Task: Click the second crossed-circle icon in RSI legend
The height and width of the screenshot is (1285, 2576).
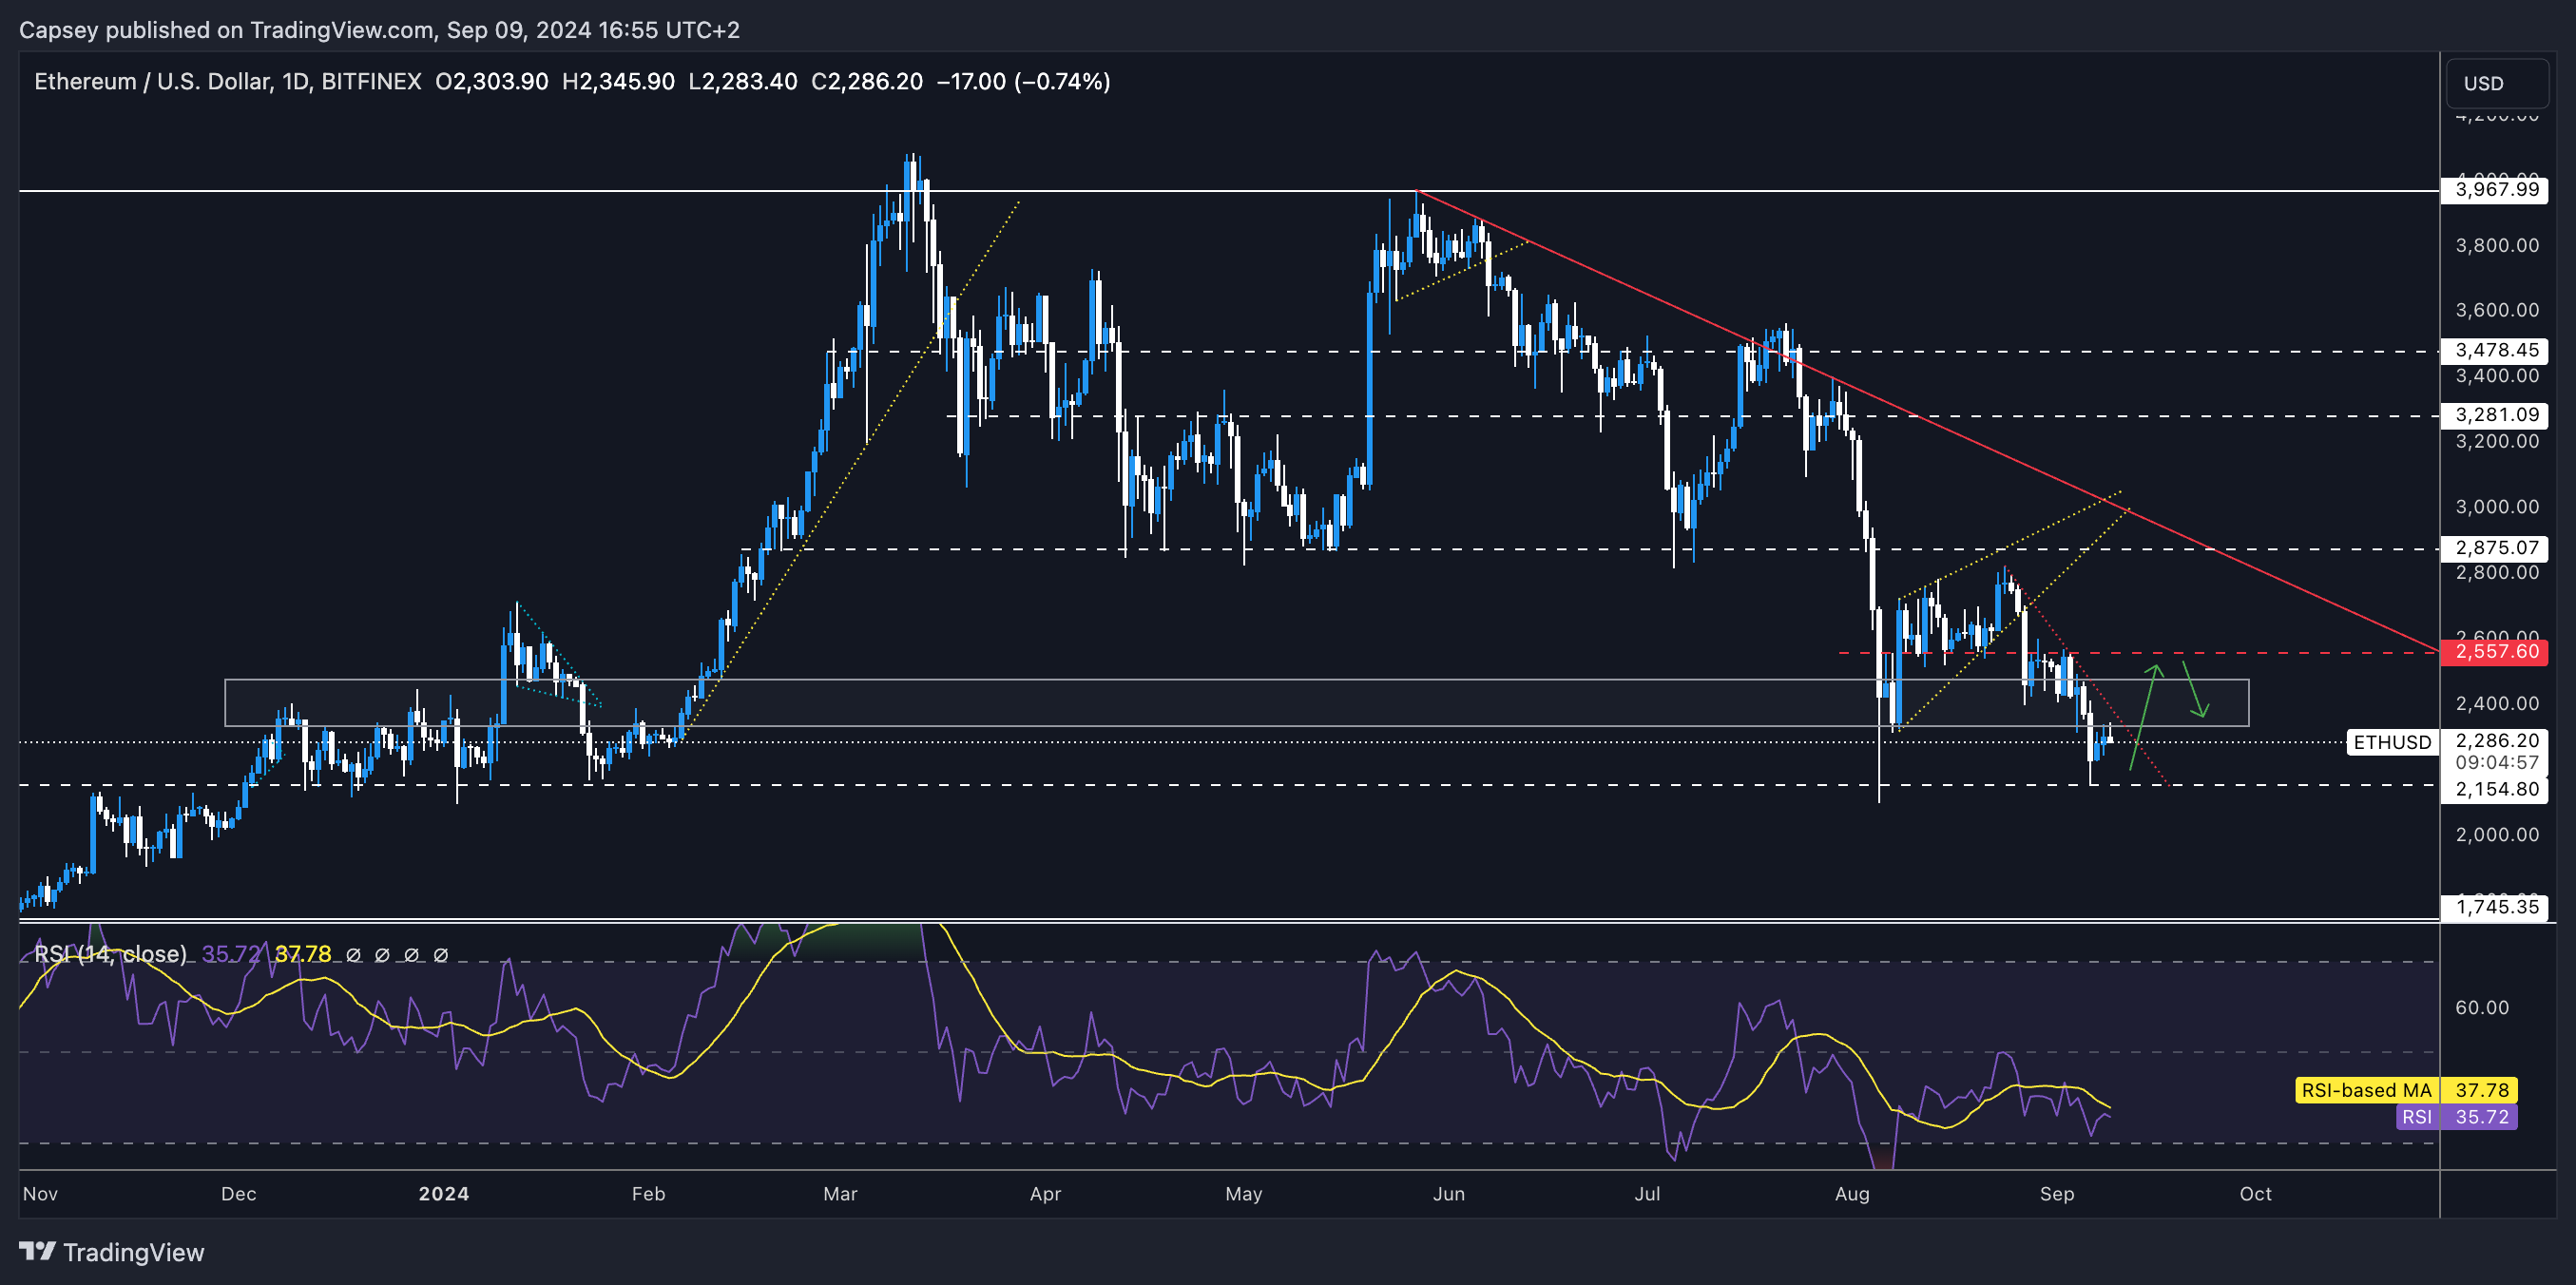Action: tap(382, 954)
